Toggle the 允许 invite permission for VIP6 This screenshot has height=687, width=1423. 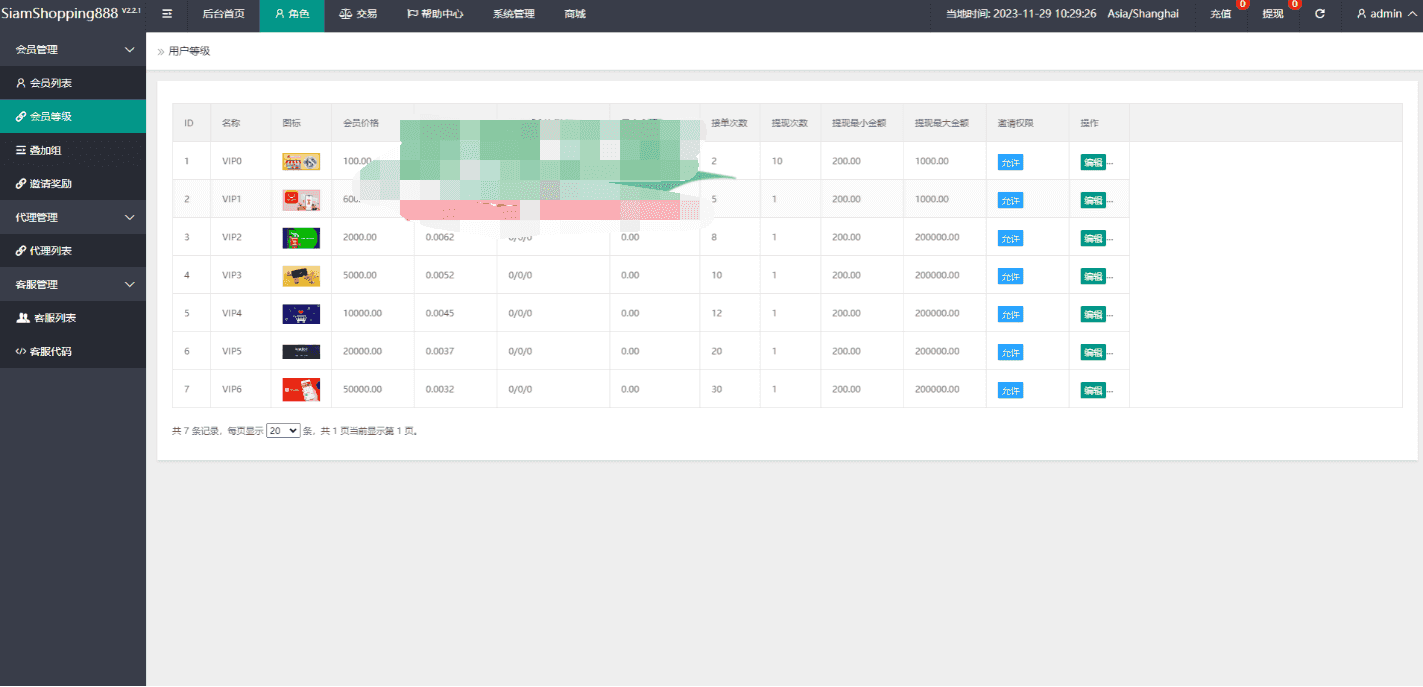click(1010, 390)
